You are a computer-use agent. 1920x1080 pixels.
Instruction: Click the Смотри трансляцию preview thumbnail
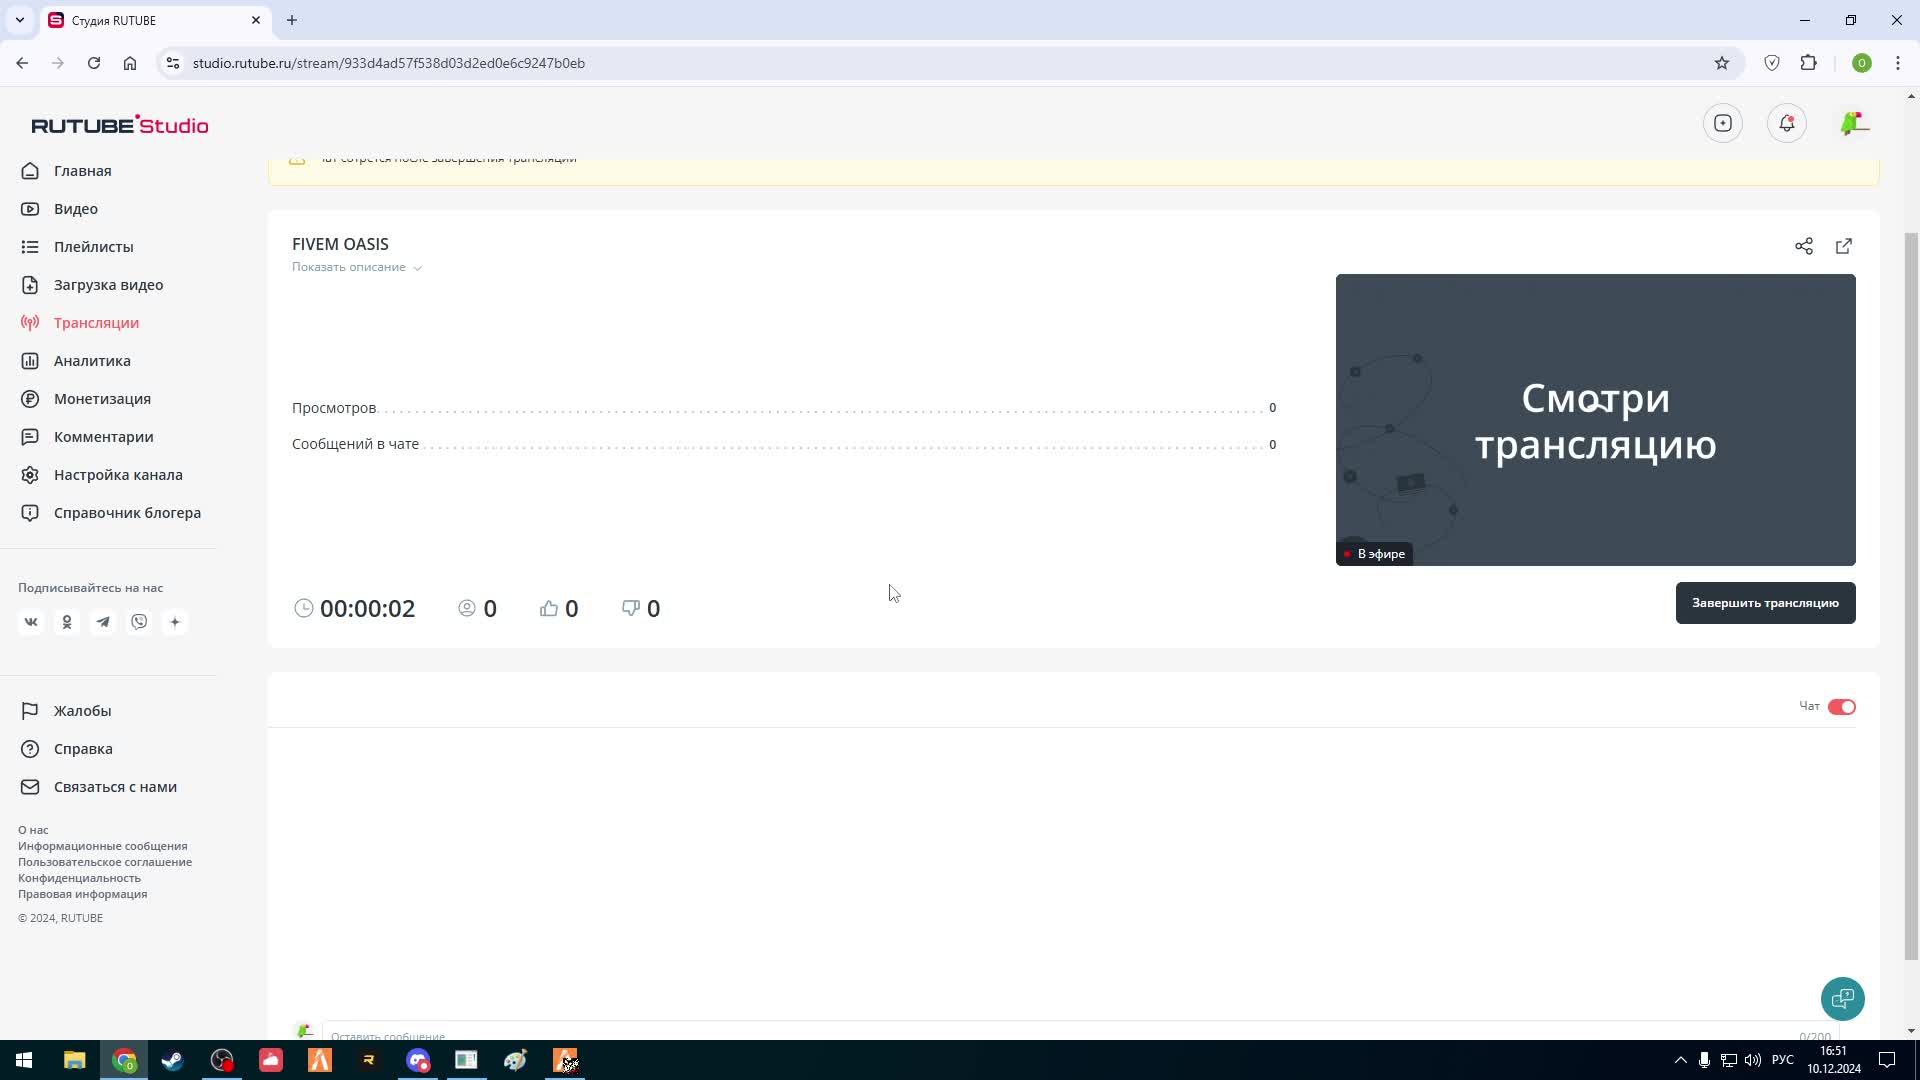pyautogui.click(x=1595, y=420)
